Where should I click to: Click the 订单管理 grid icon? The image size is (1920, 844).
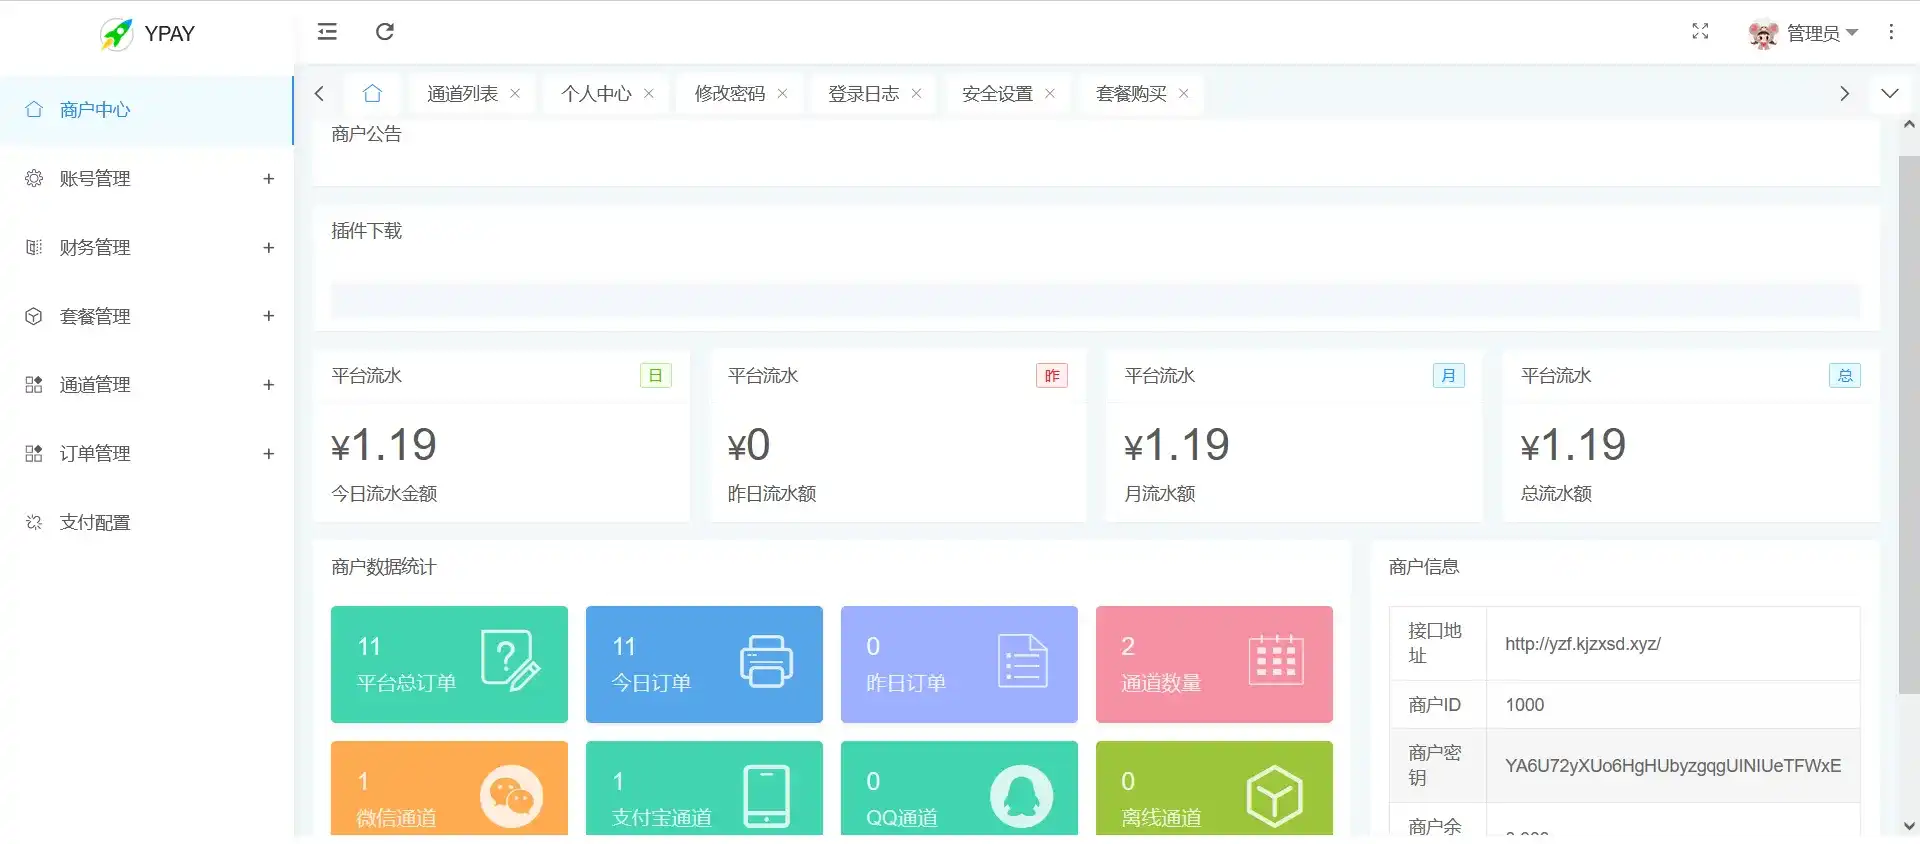tap(34, 454)
